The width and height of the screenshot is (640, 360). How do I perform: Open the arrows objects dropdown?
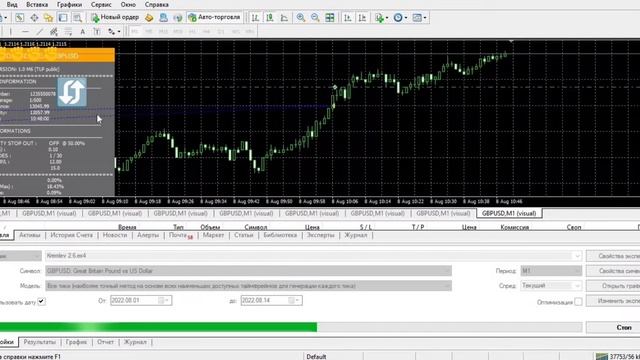[114, 31]
